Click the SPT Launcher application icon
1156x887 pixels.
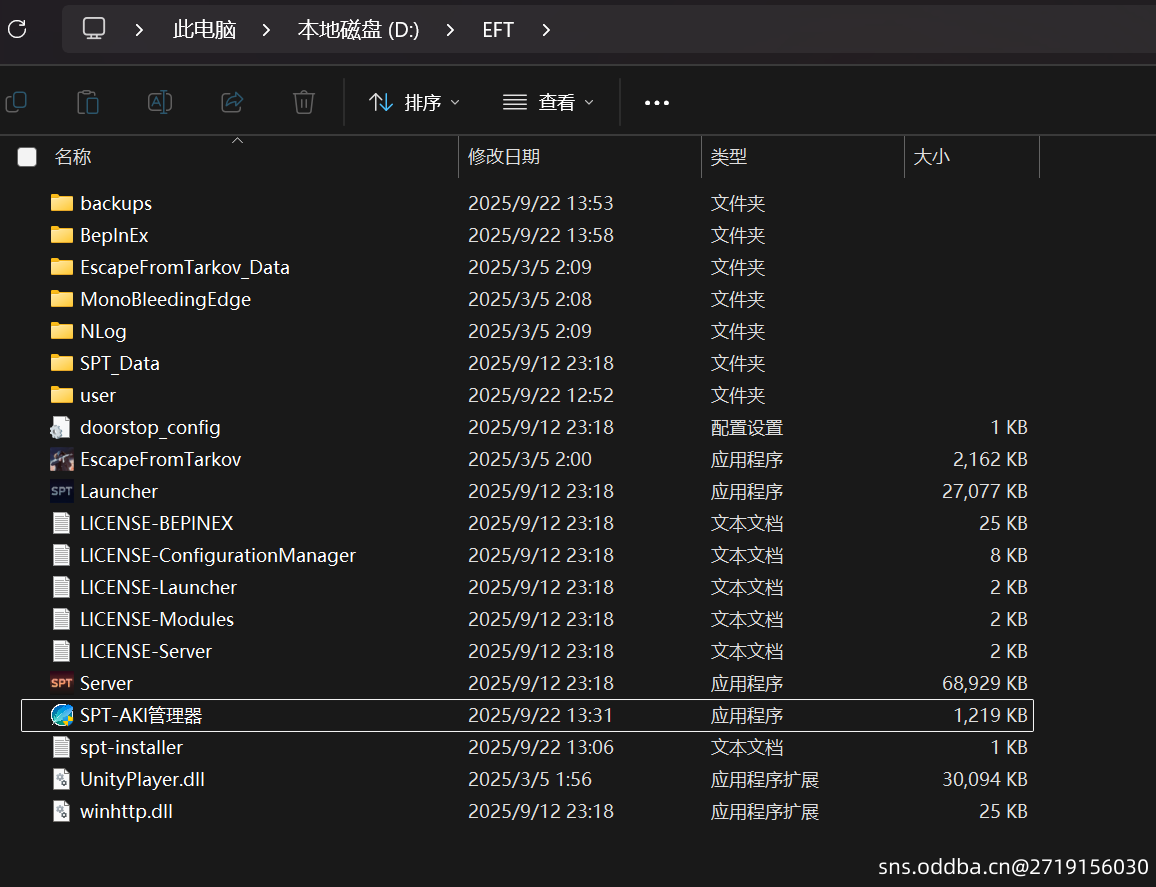(x=62, y=491)
